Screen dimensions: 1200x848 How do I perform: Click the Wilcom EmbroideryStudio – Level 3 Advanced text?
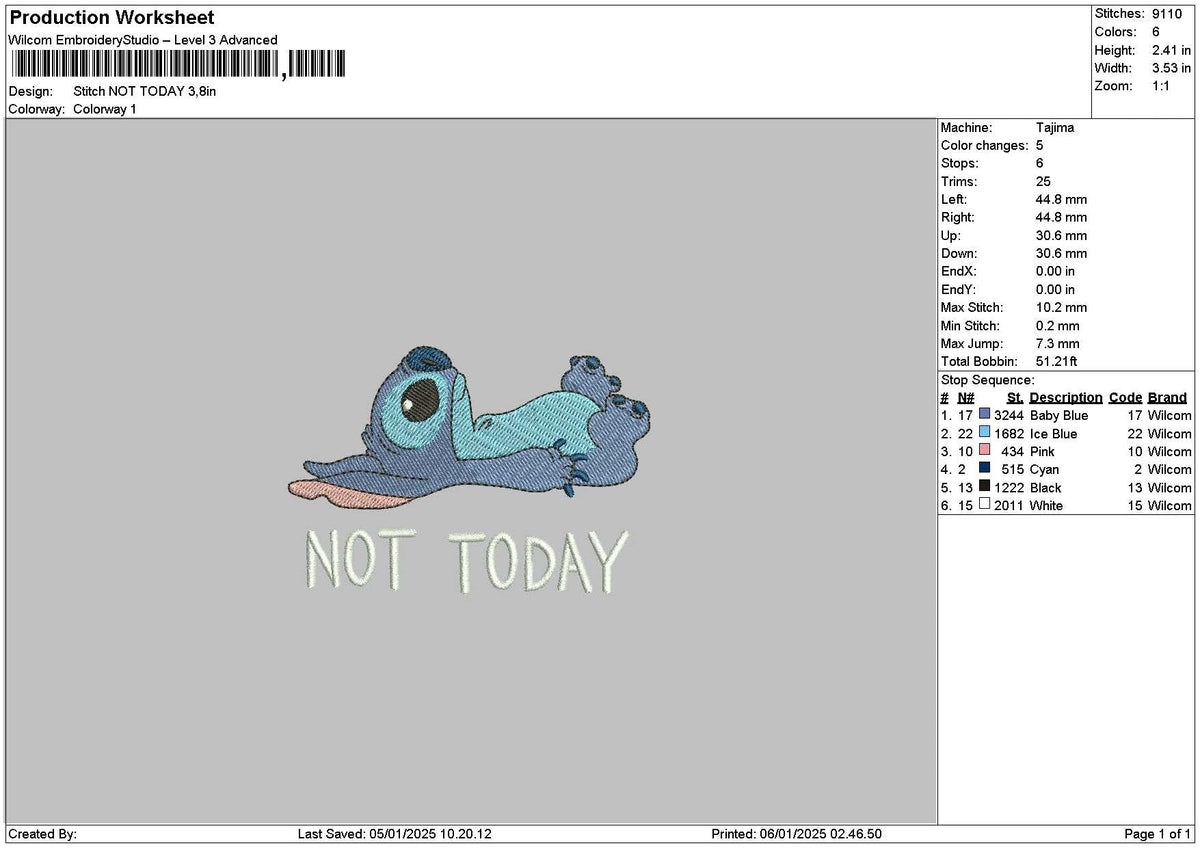(142, 40)
